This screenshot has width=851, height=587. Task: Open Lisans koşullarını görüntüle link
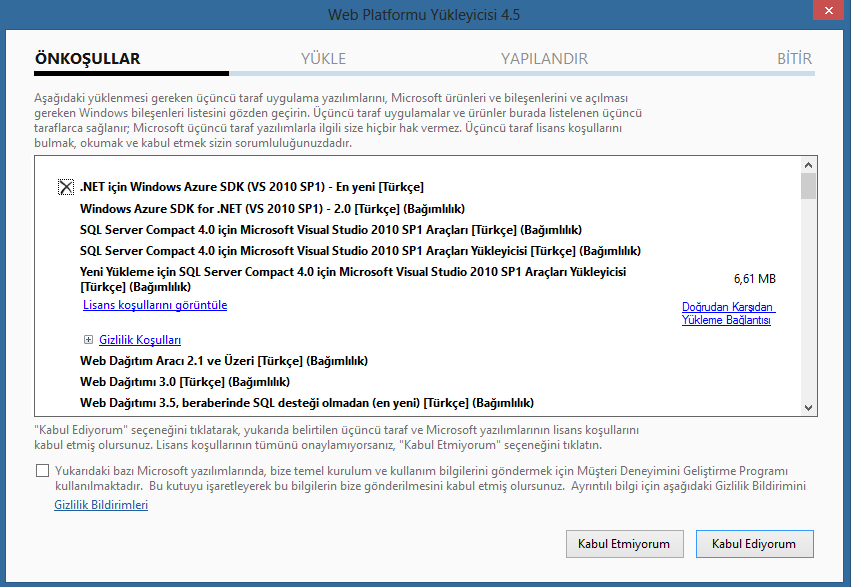point(155,305)
